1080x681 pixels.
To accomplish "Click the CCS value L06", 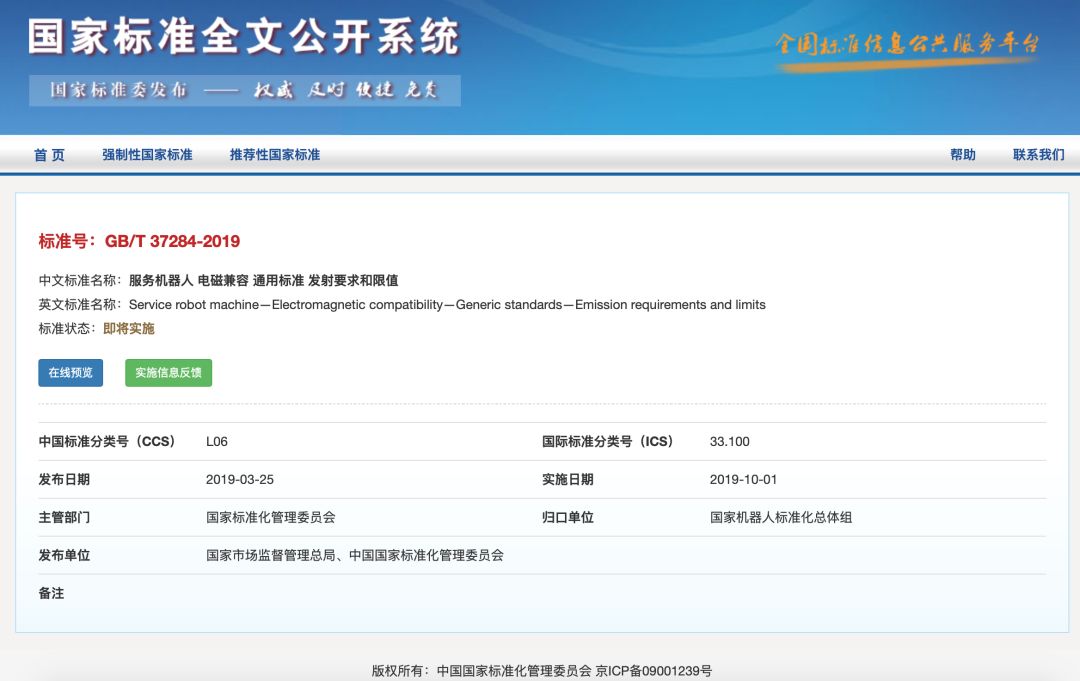I will tap(217, 442).
